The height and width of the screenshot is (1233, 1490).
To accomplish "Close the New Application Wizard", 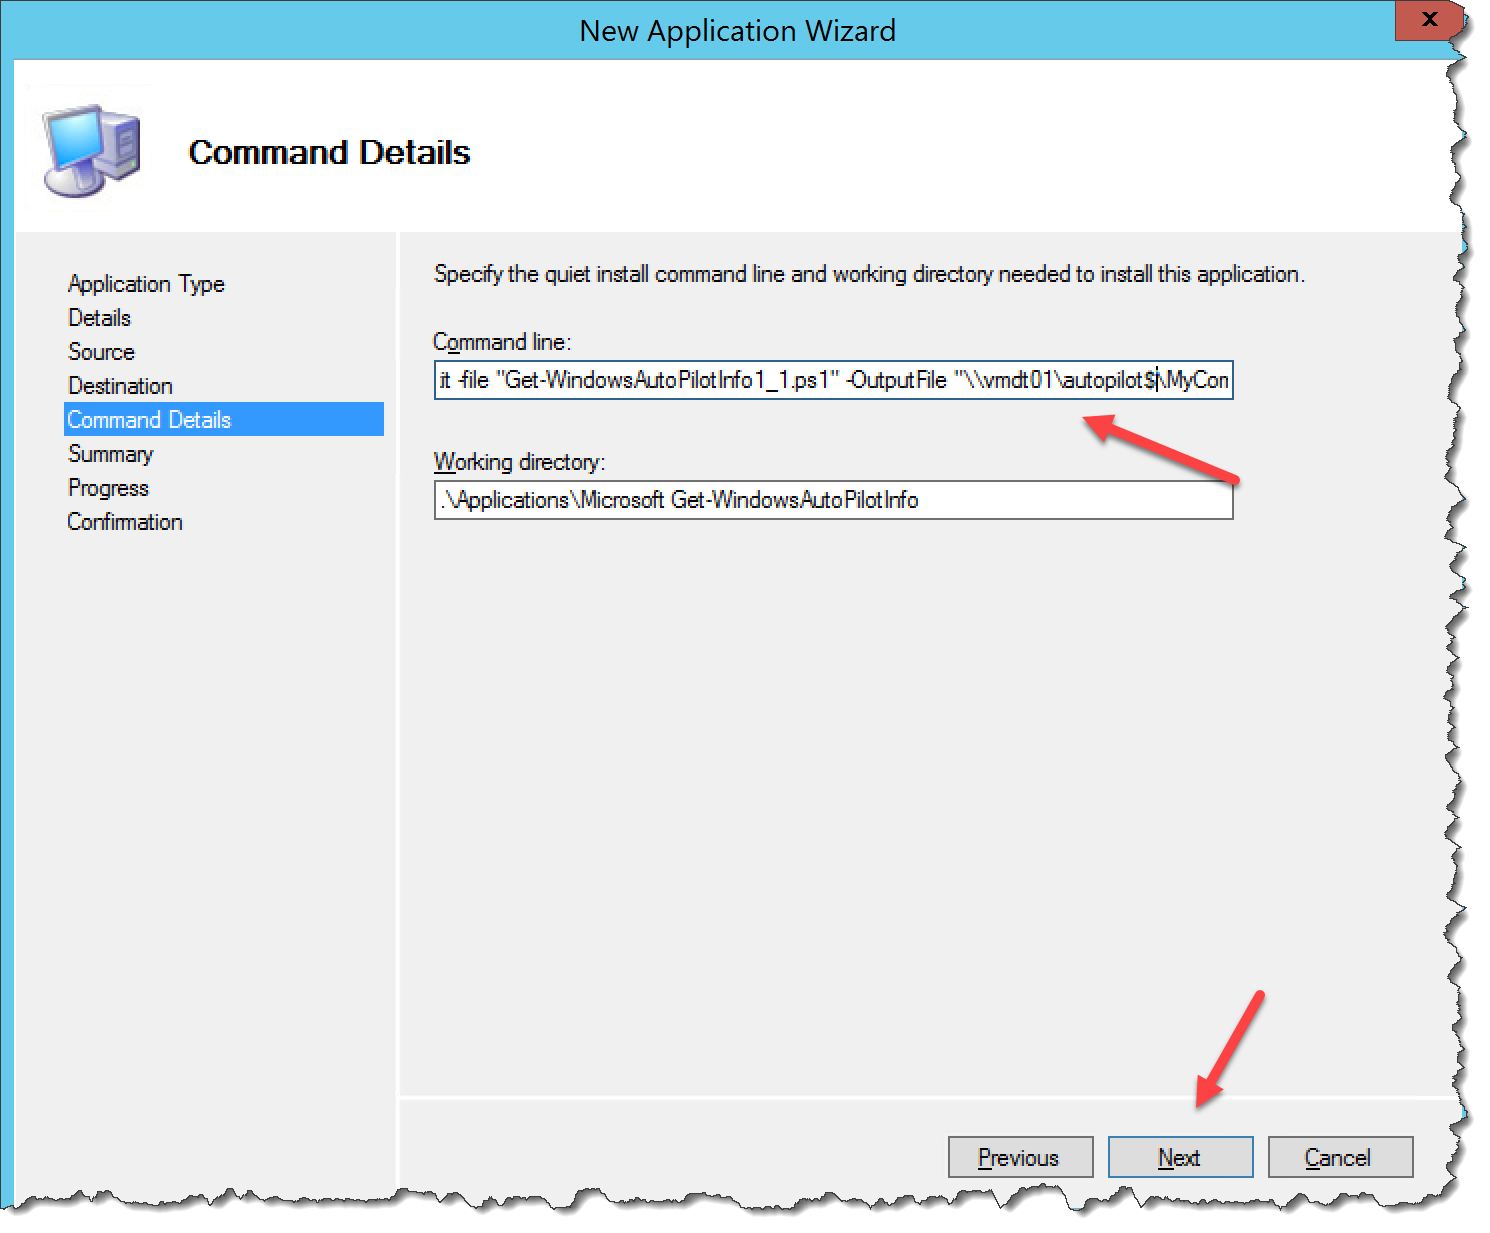I will (x=1429, y=20).
